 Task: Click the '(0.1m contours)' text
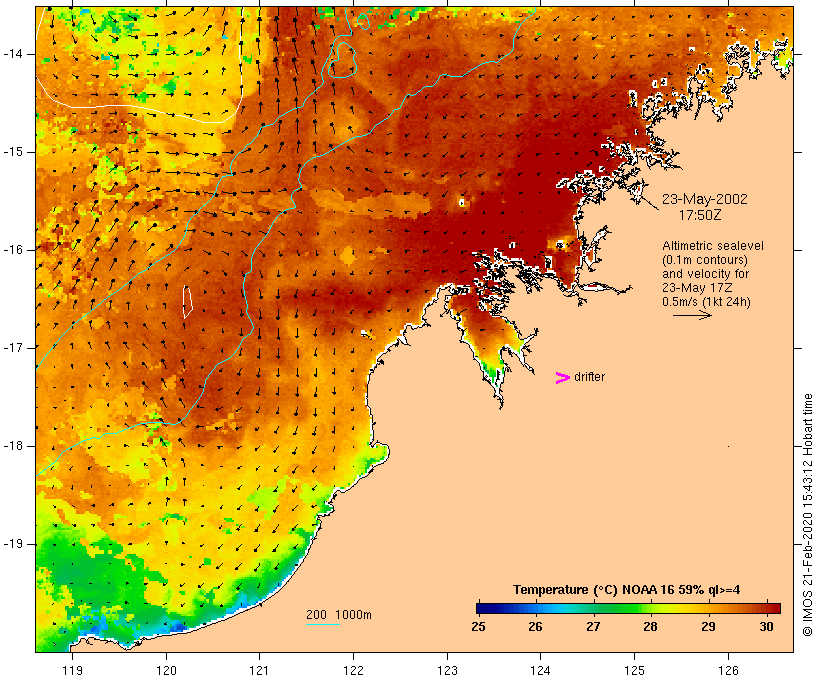(x=704, y=260)
